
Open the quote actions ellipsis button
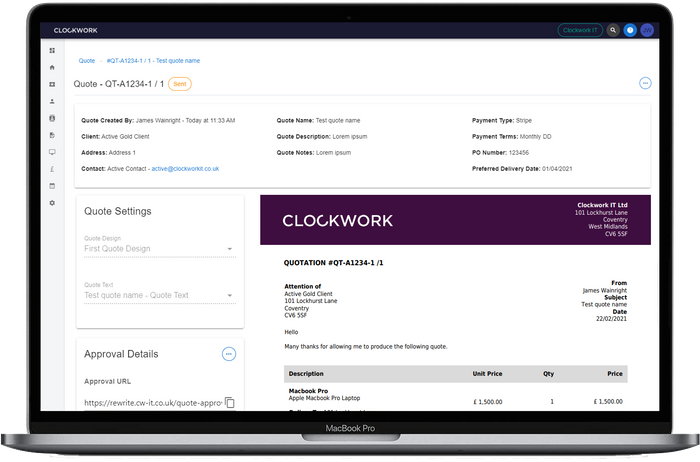point(645,83)
